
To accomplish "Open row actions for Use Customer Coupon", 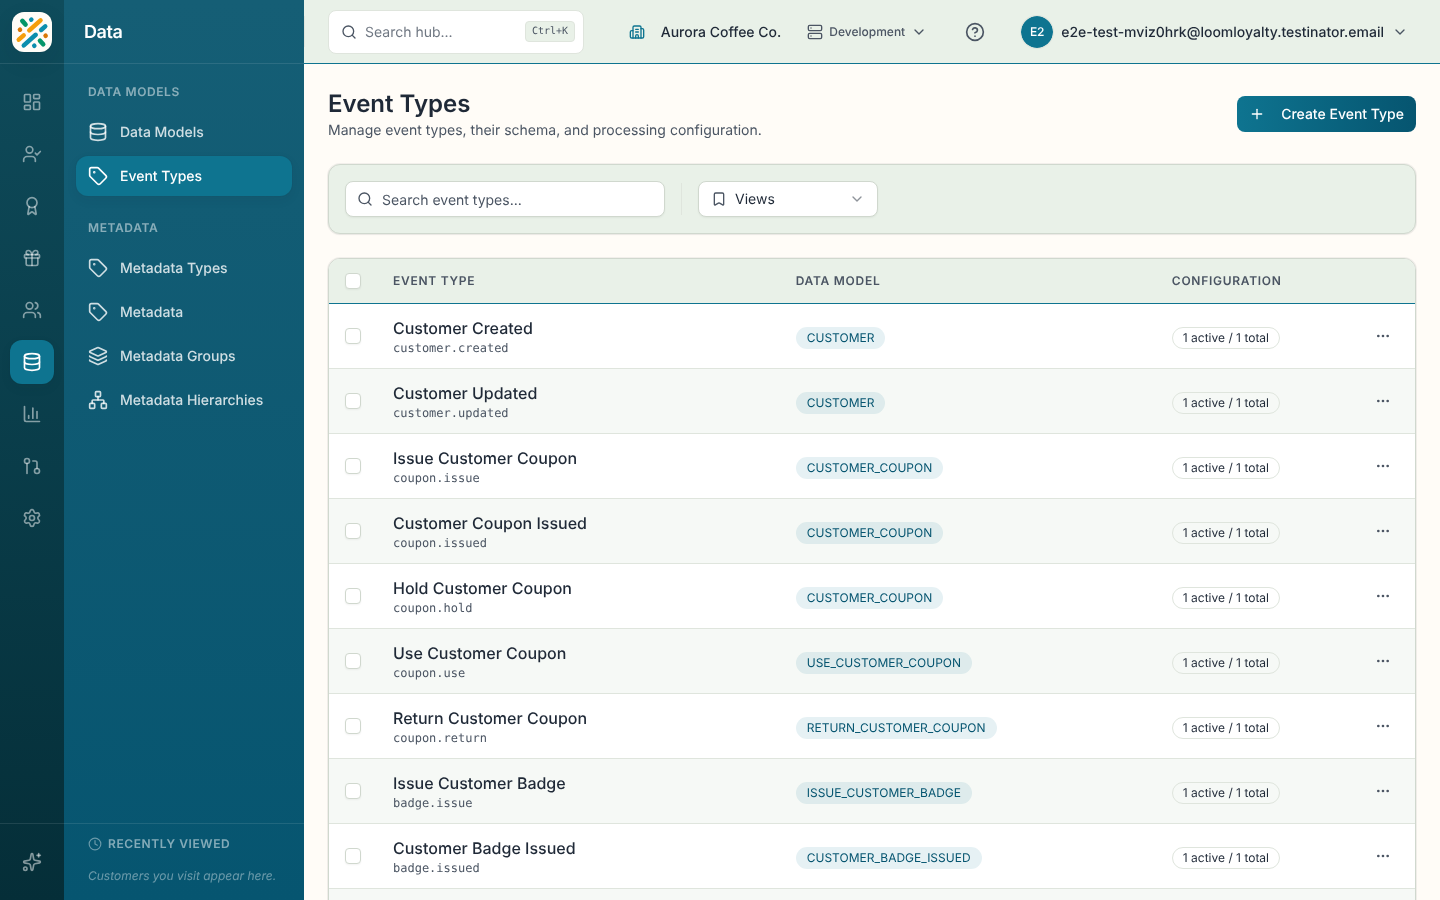I will click(1383, 661).
